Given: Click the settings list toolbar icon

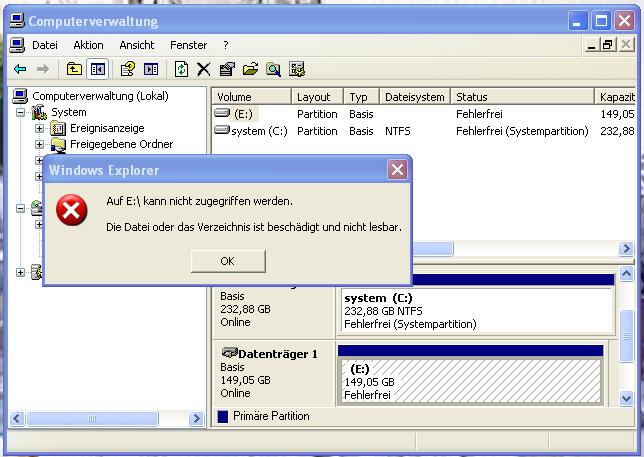Looking at the screenshot, I should 297,69.
